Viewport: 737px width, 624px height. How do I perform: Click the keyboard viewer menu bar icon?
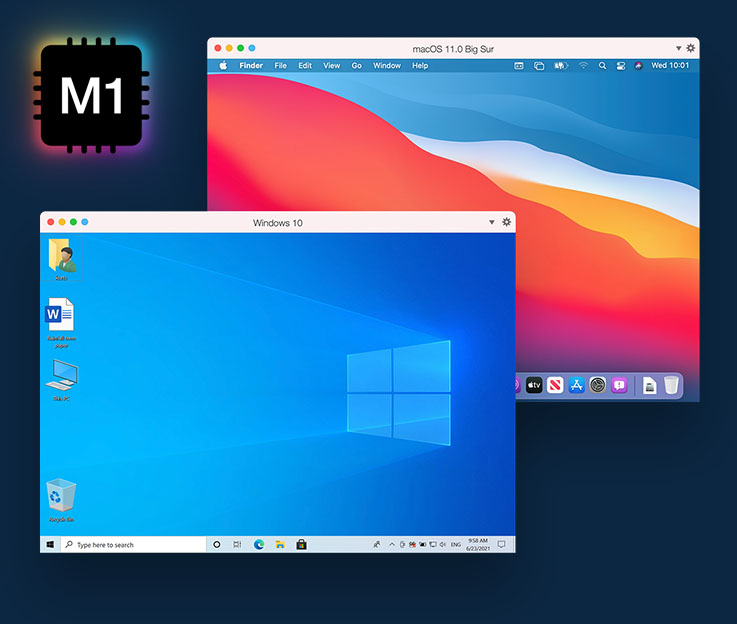coord(518,66)
